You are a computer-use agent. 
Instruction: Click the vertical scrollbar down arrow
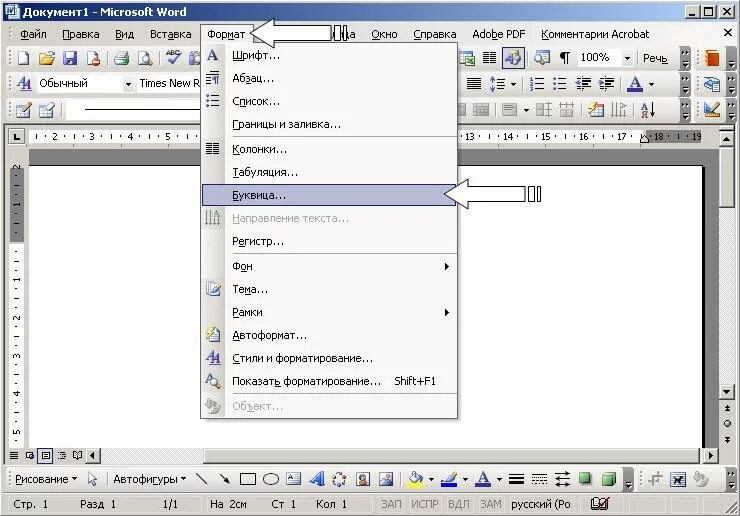point(727,392)
